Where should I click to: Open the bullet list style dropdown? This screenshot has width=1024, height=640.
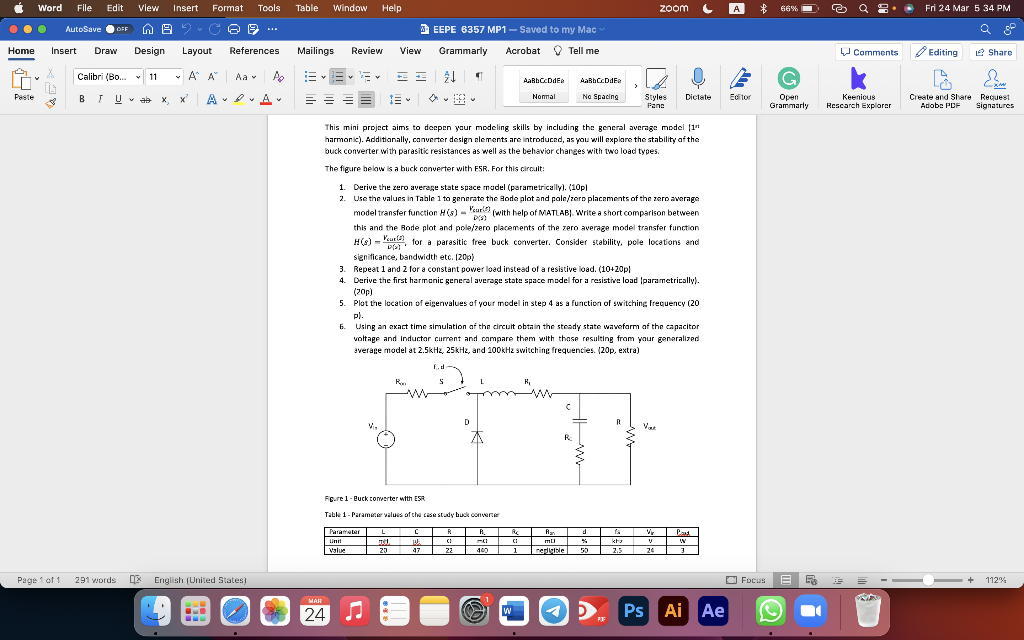pos(322,76)
